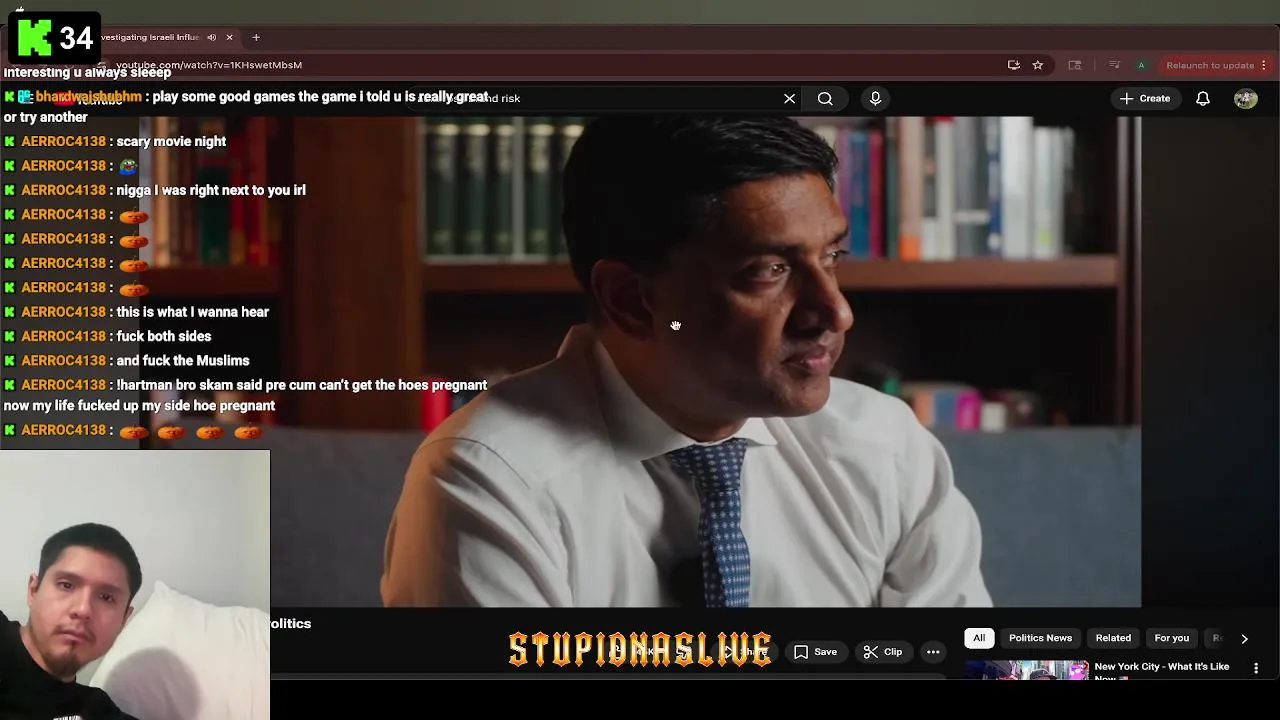This screenshot has width=1280, height=720.
Task: Click the streamer webcam thumbnail
Action: point(135,585)
